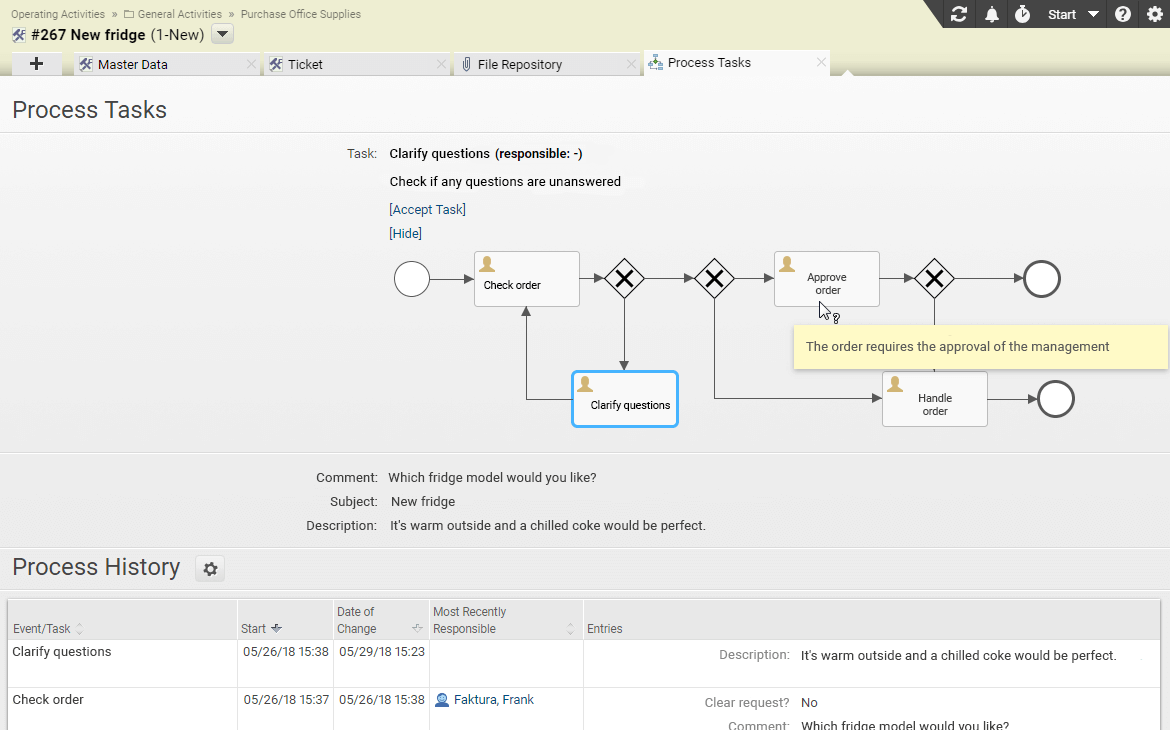Open the ticket title dropdown arrow

coord(222,34)
